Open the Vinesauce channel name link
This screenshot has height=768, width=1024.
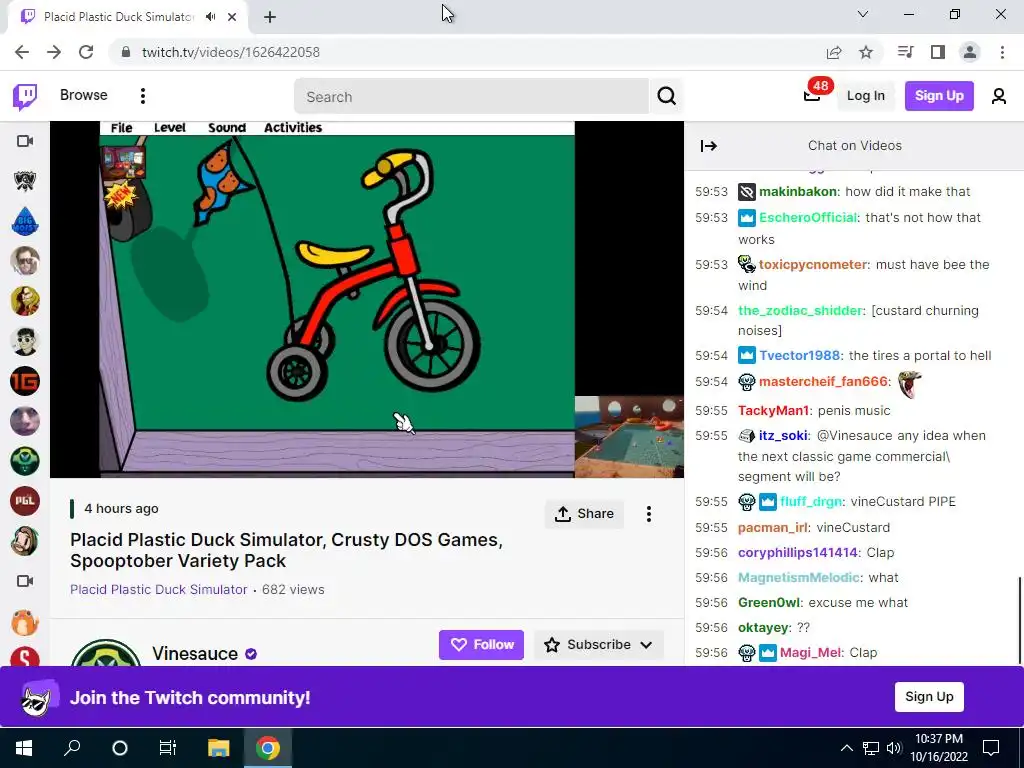[x=195, y=653]
